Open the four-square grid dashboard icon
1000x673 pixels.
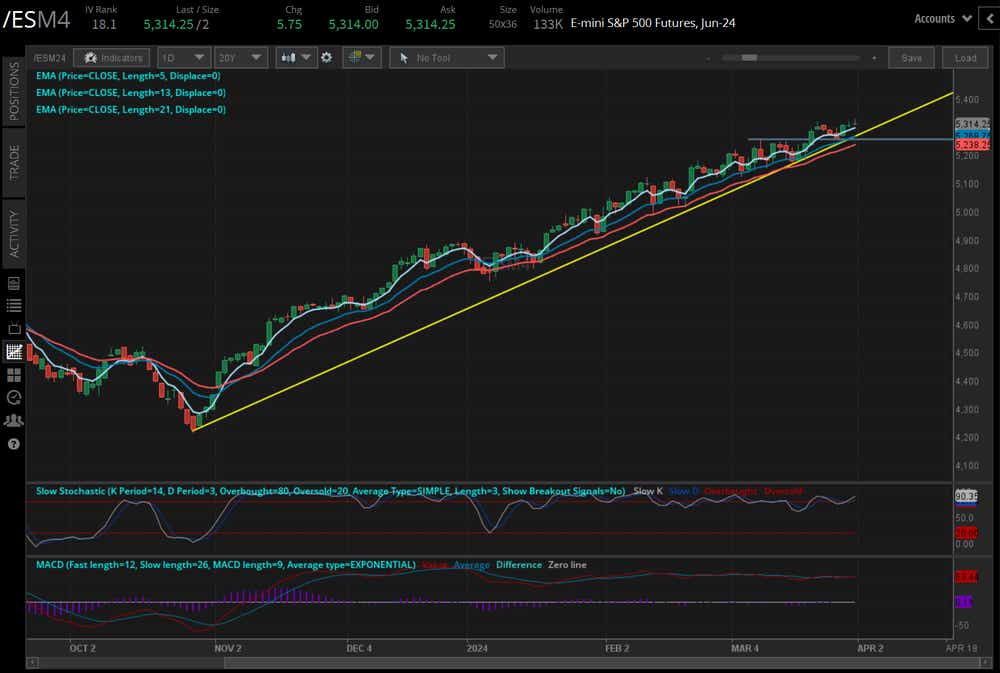pos(14,375)
